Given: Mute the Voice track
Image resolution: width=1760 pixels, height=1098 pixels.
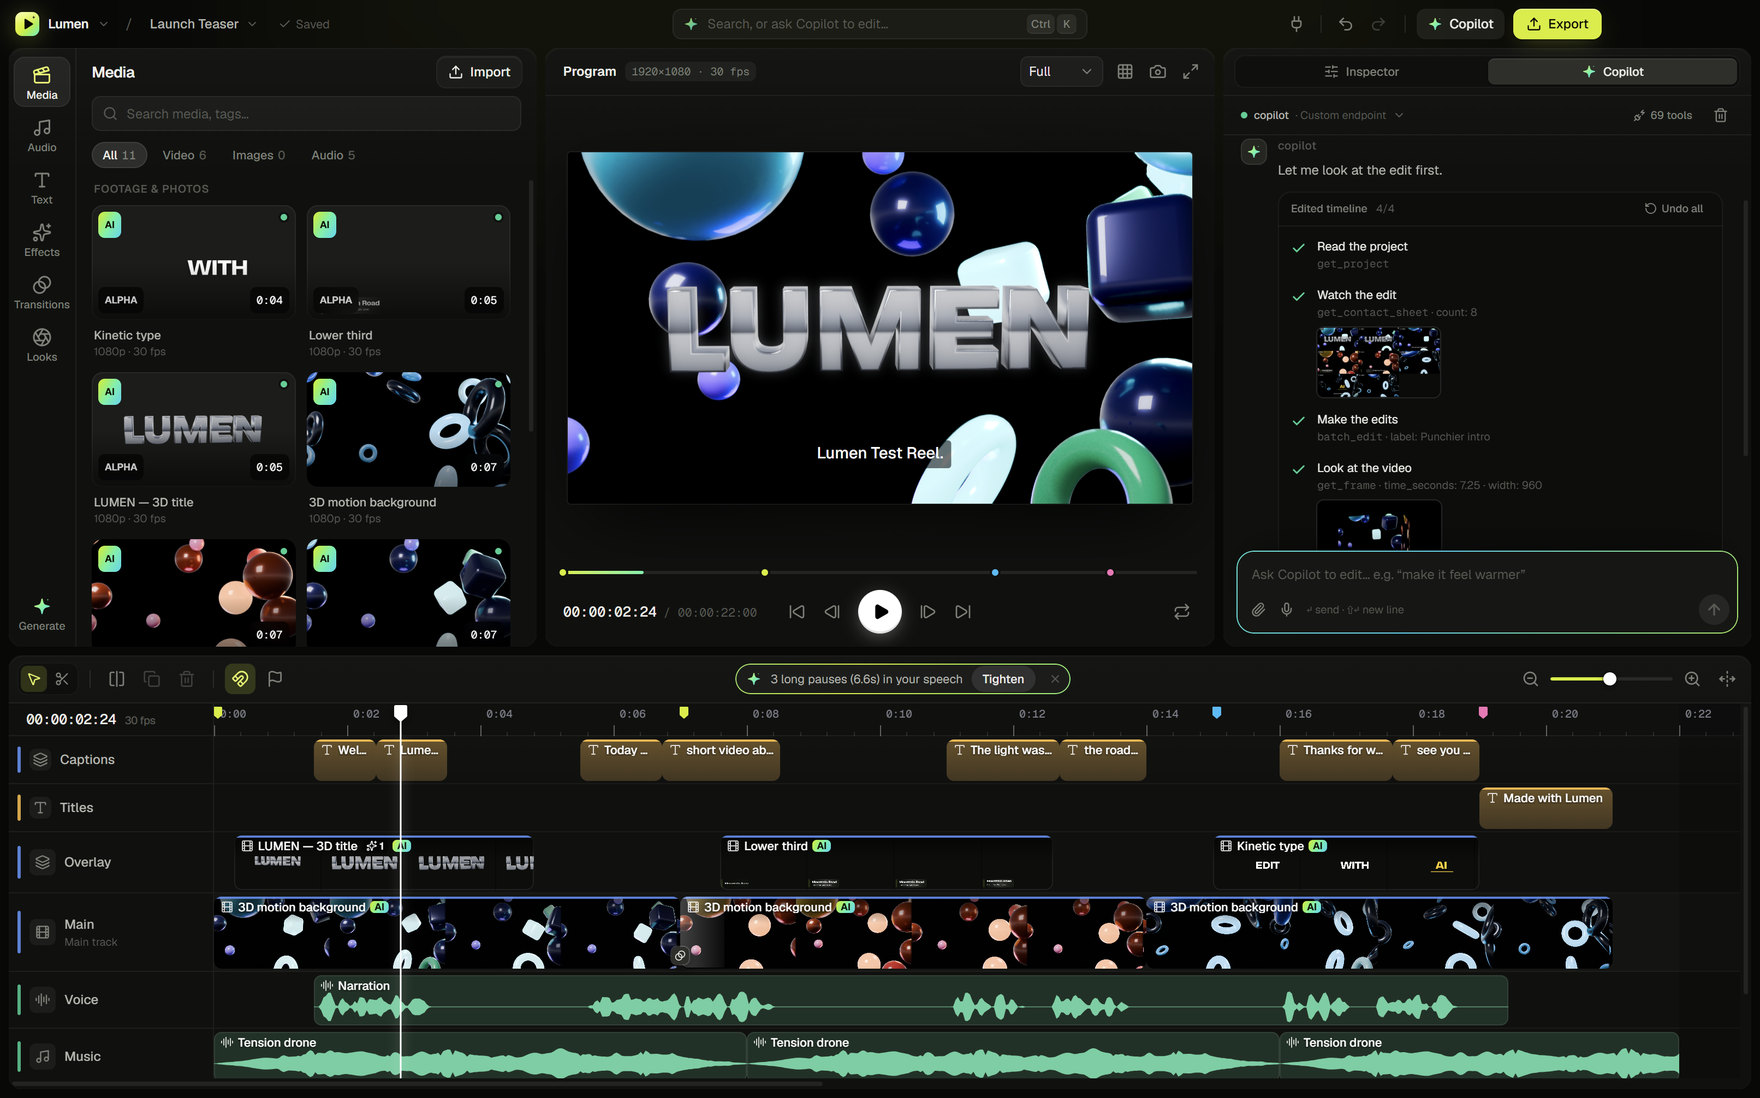Looking at the screenshot, I should [42, 1000].
